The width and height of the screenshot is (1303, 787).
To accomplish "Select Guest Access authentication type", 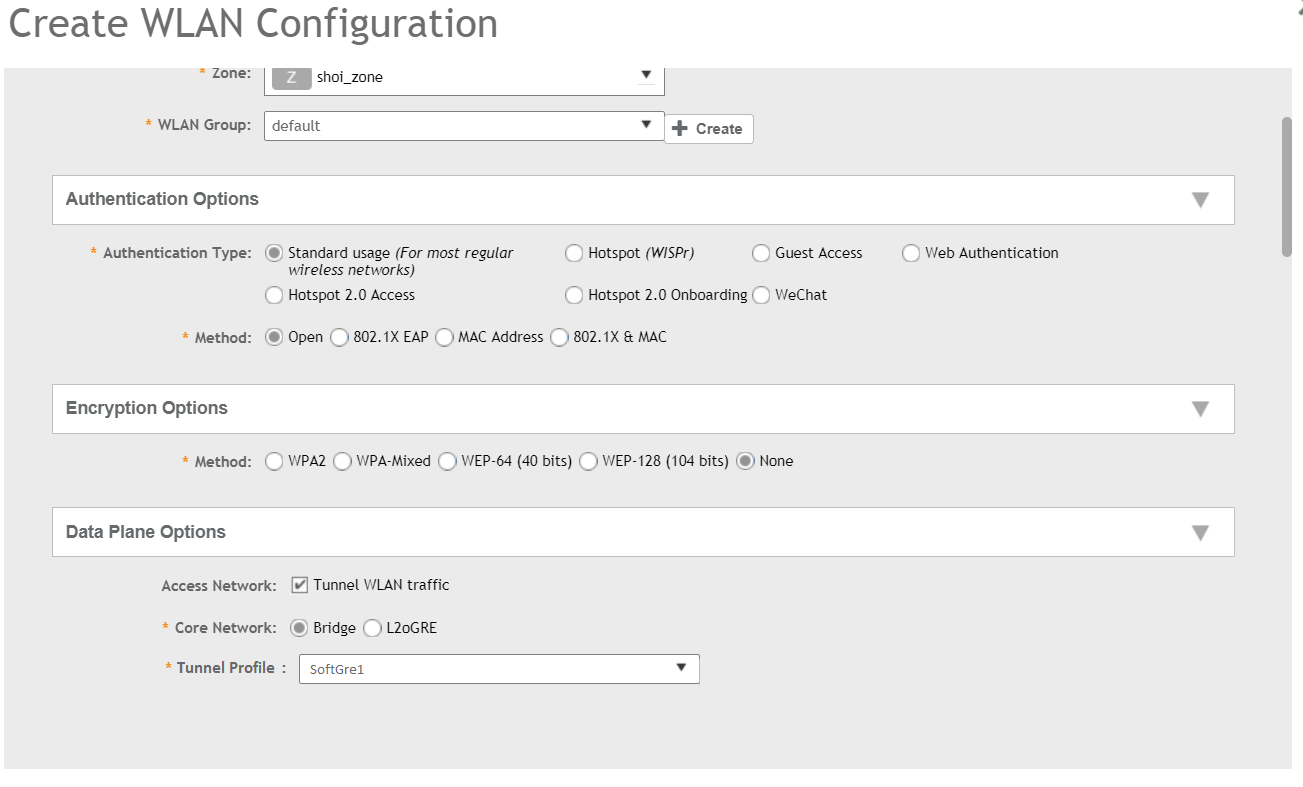I will click(761, 253).
